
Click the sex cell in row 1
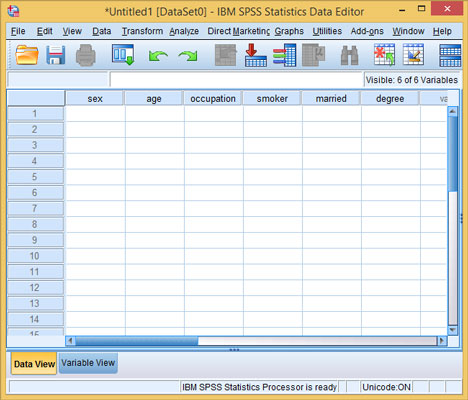pos(95,114)
